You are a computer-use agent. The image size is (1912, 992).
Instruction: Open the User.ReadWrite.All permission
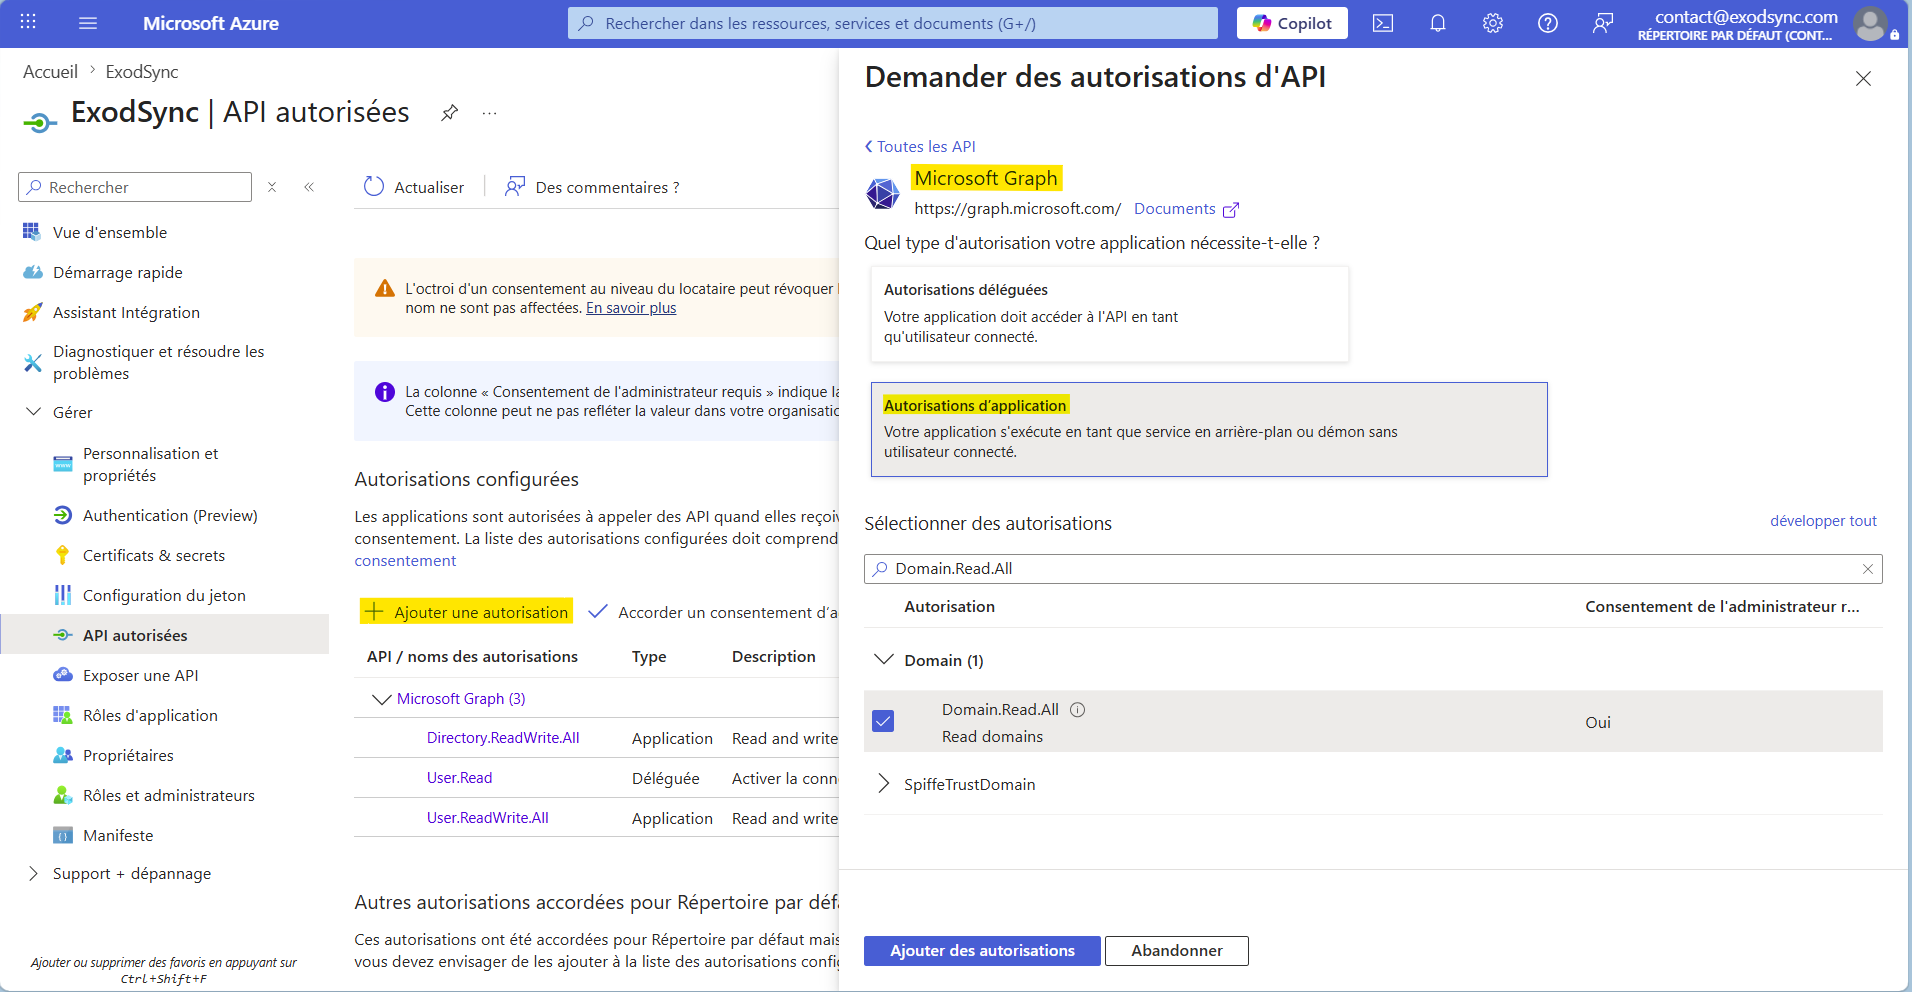click(x=488, y=817)
